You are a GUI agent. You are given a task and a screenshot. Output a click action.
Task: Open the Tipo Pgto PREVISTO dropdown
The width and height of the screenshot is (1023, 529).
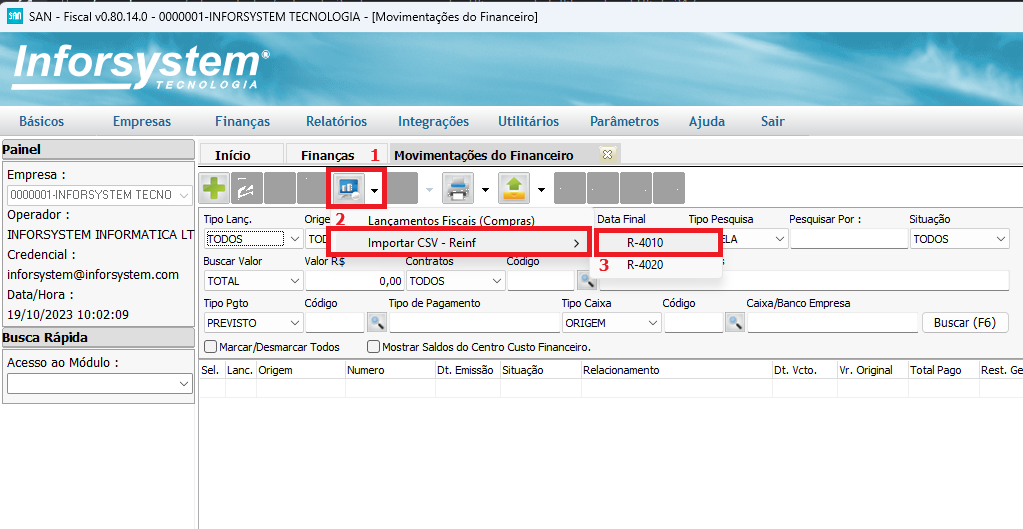coord(253,323)
